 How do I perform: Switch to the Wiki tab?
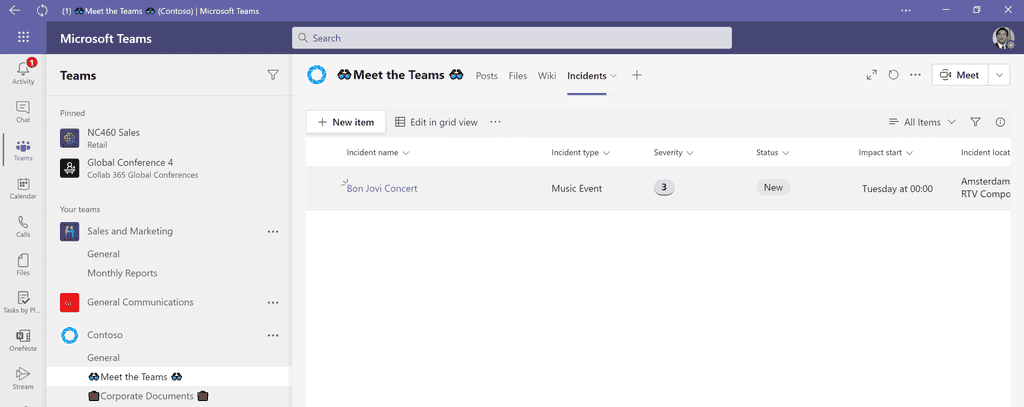(547, 76)
